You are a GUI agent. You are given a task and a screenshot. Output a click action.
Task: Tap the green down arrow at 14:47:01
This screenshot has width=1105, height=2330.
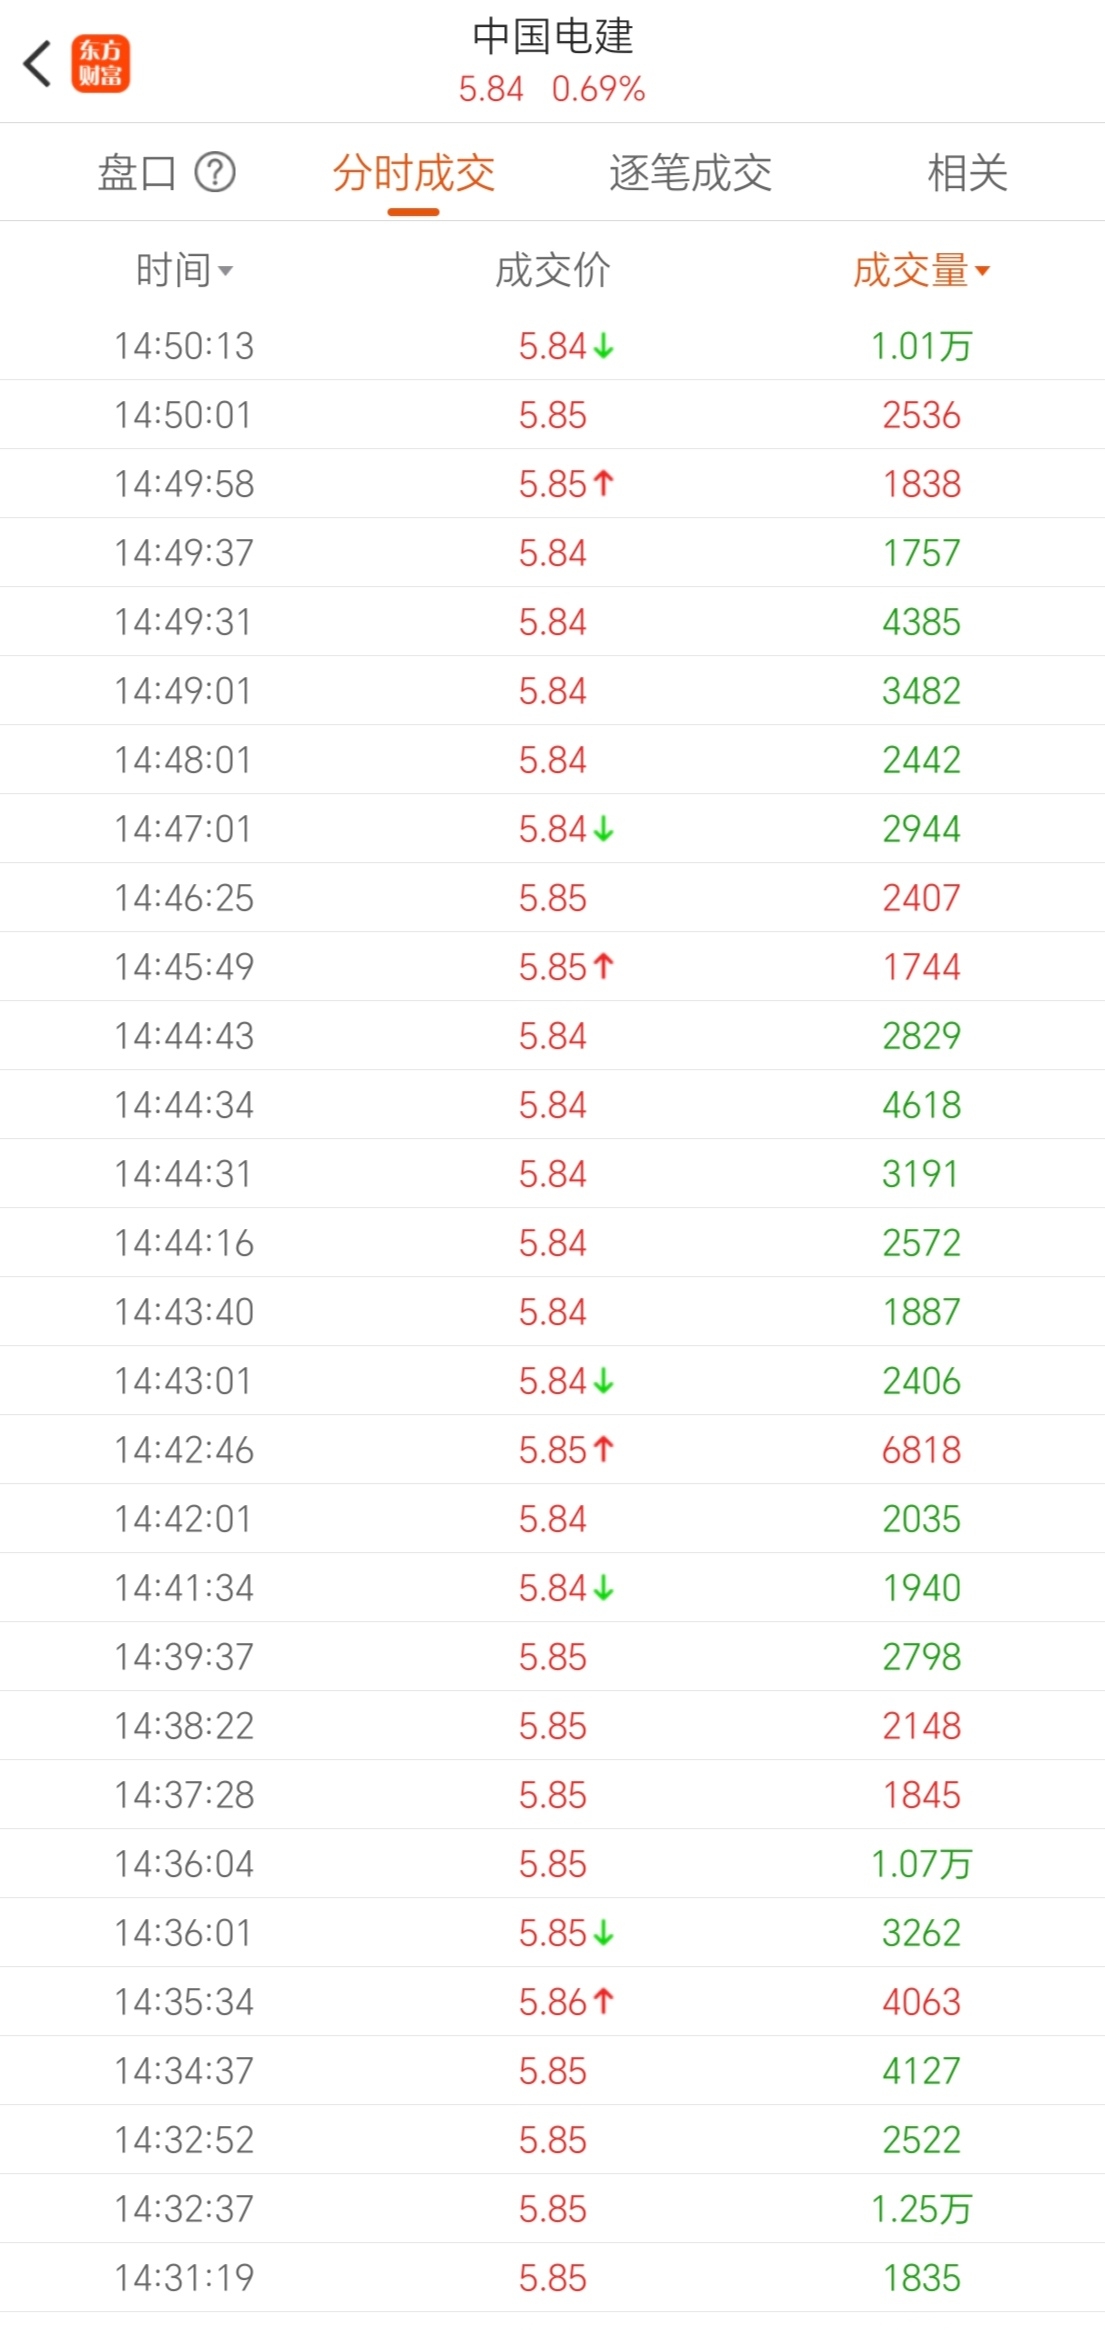click(x=603, y=829)
